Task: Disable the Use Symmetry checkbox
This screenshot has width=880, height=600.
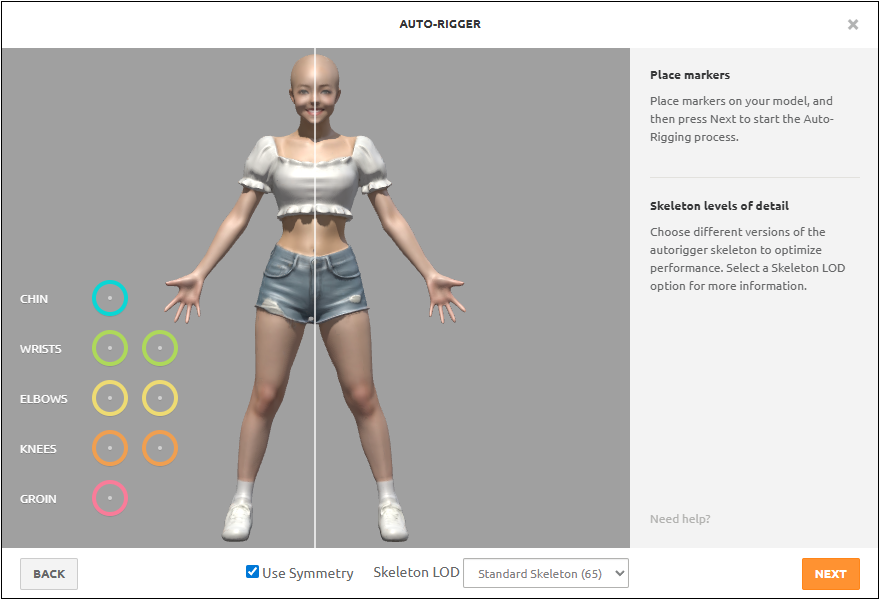Action: [253, 572]
